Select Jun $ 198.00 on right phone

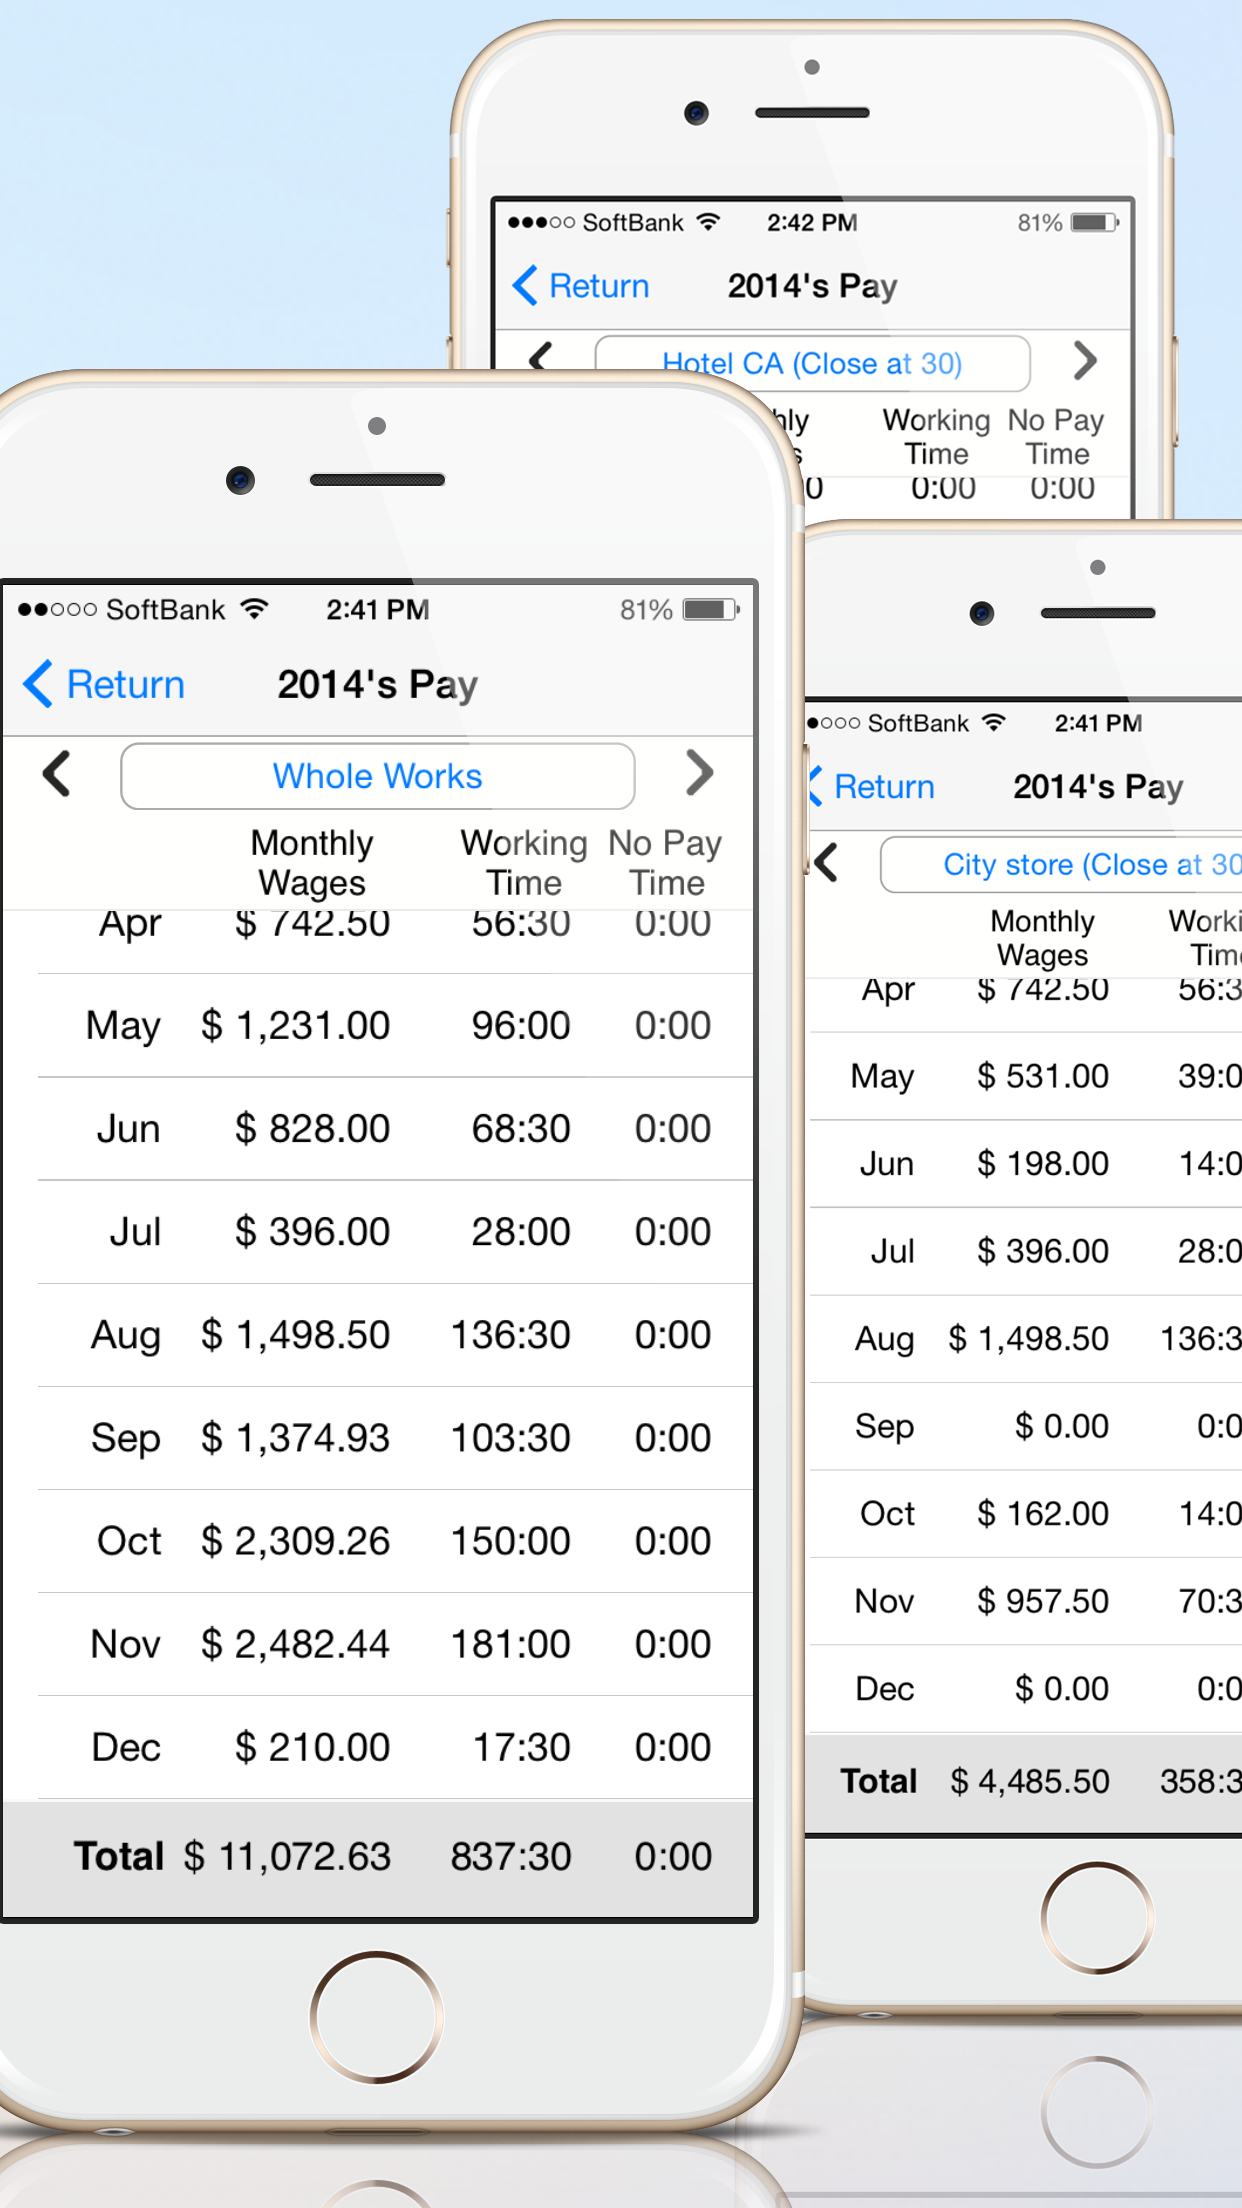[x=1025, y=1164]
